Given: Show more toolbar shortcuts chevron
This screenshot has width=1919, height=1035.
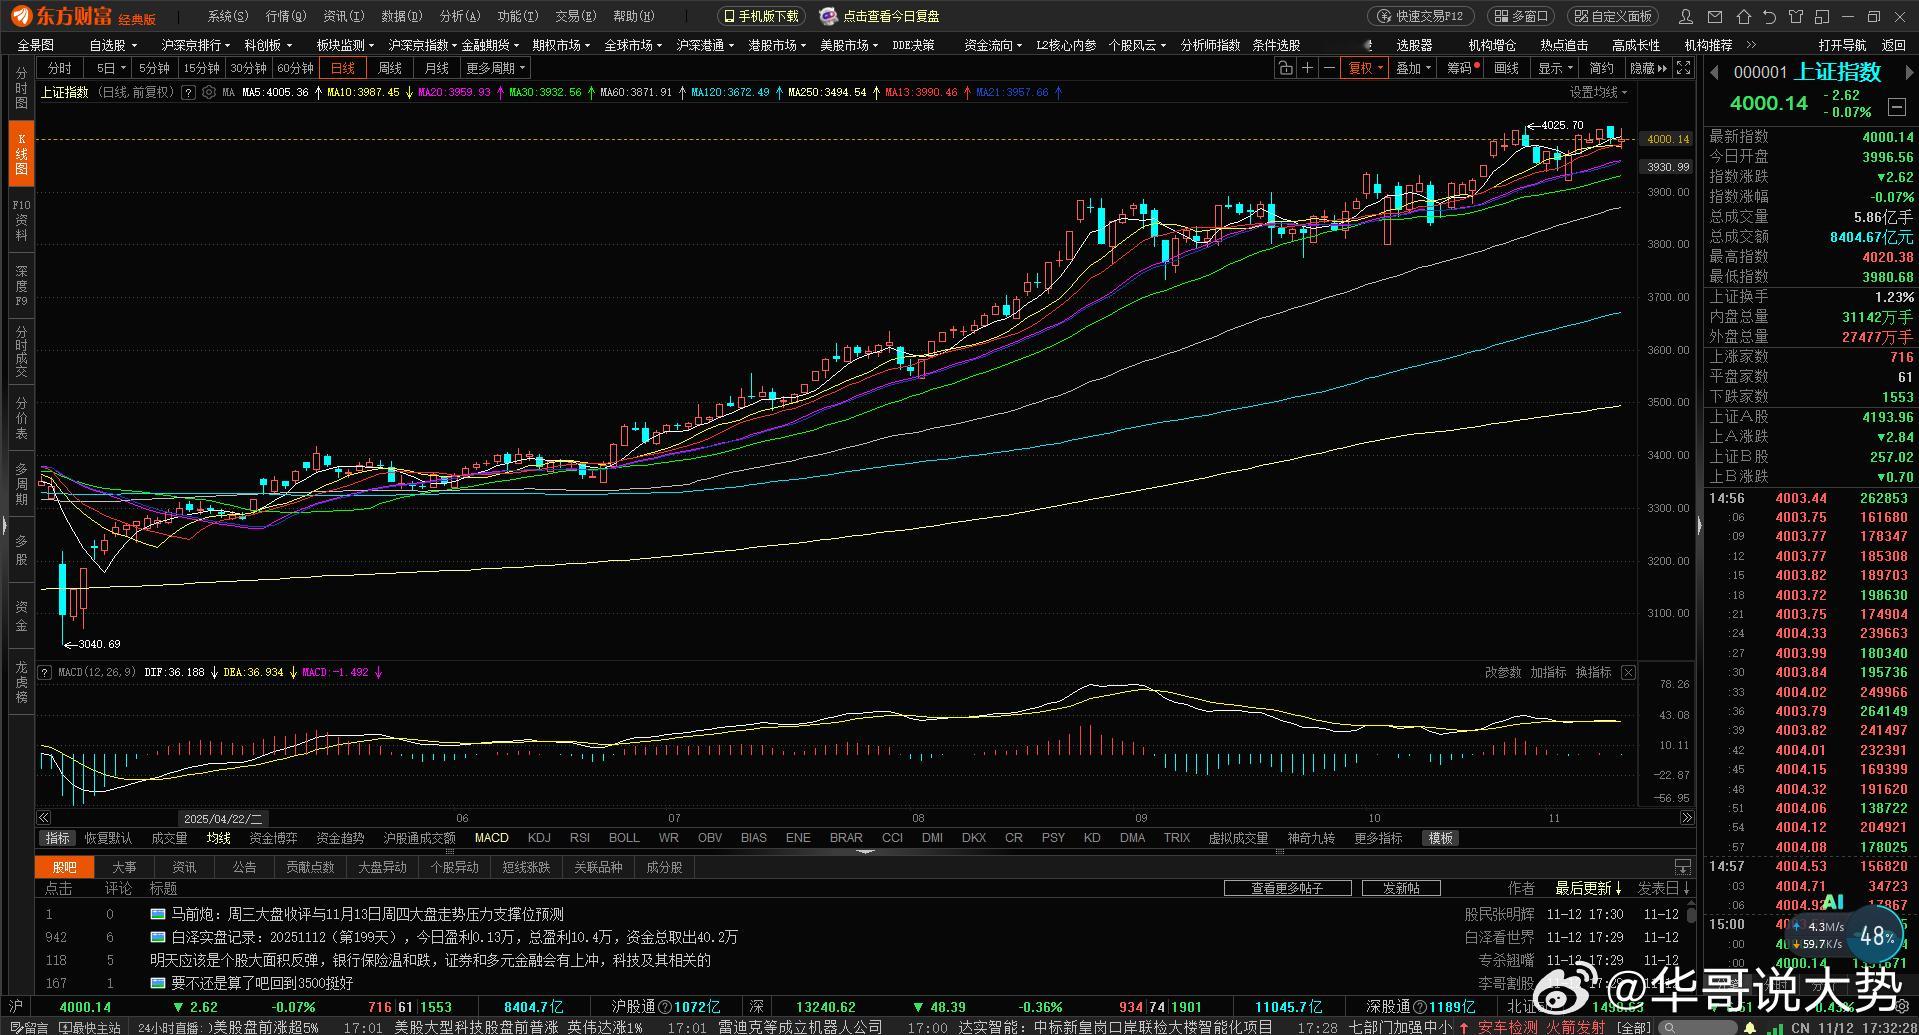Looking at the screenshot, I should 1751,45.
